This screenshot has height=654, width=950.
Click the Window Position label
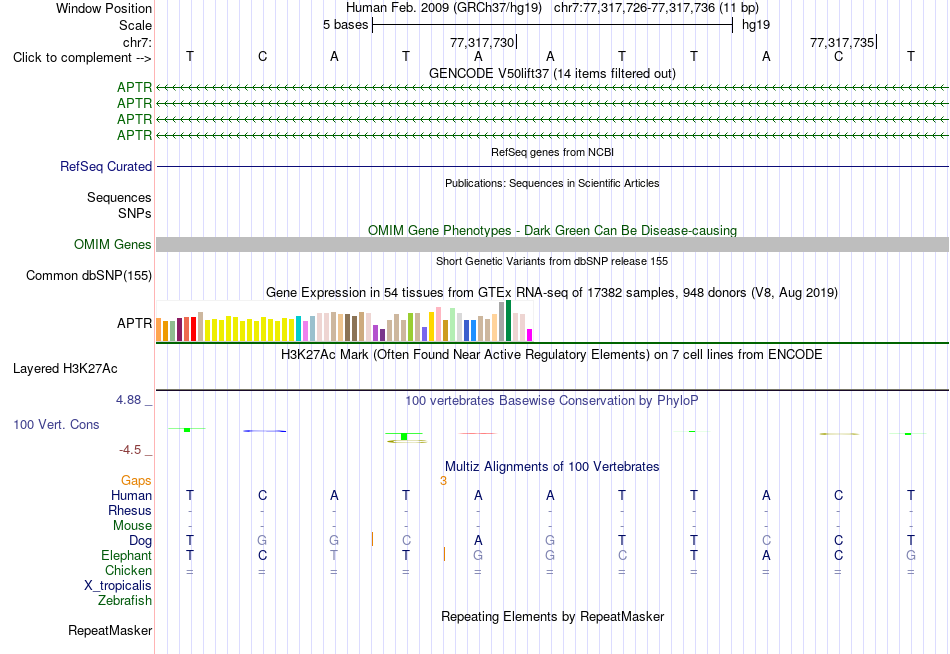click(x=104, y=8)
